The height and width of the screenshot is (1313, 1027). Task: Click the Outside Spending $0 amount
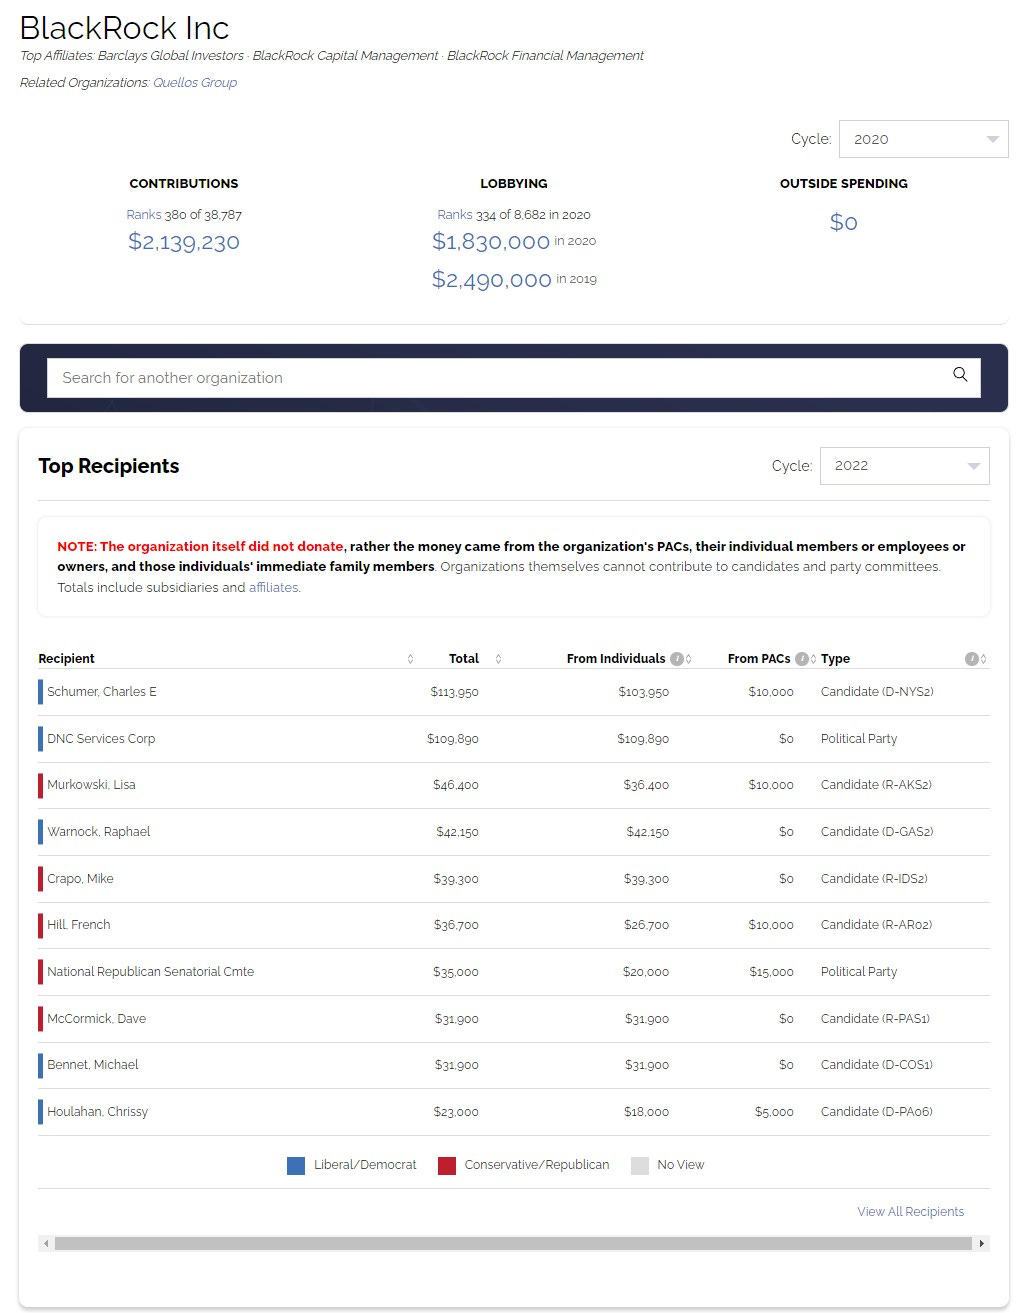843,223
